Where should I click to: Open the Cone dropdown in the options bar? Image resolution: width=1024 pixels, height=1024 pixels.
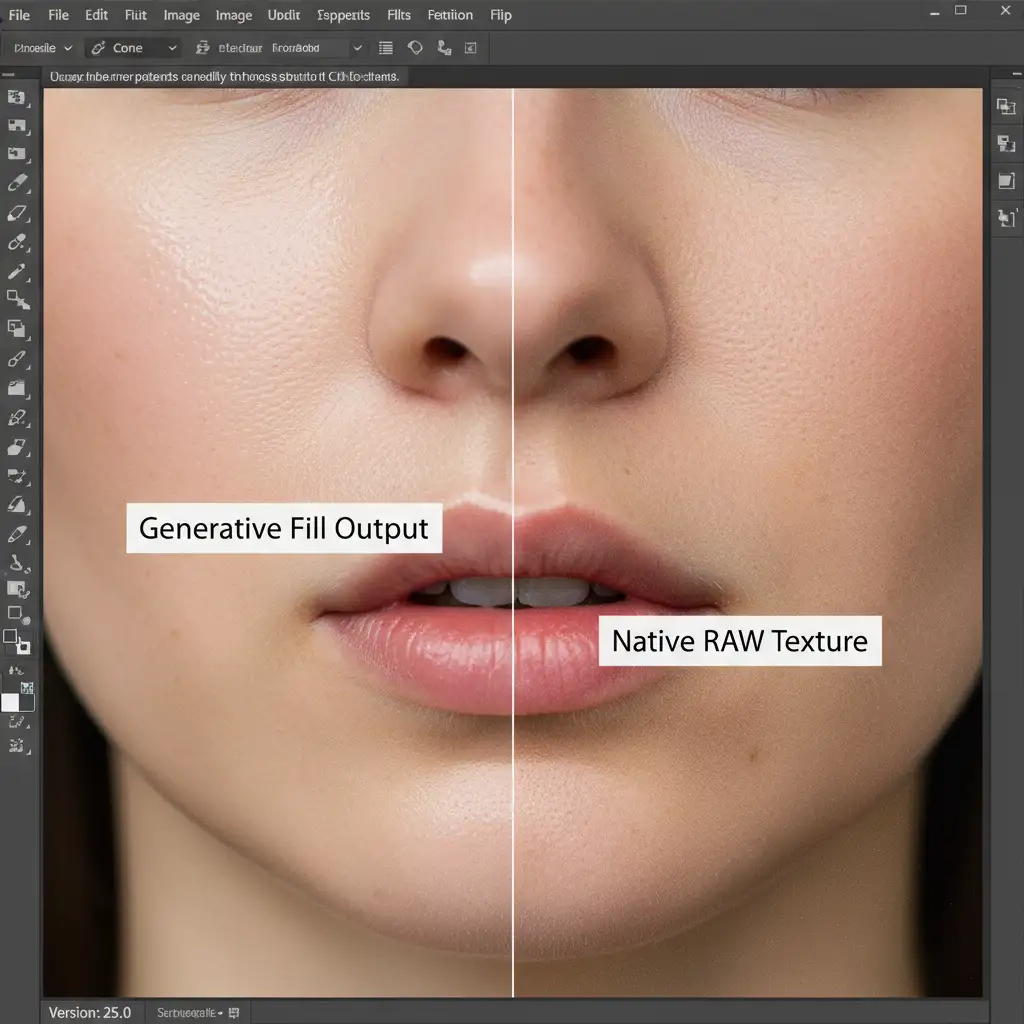(x=133, y=48)
